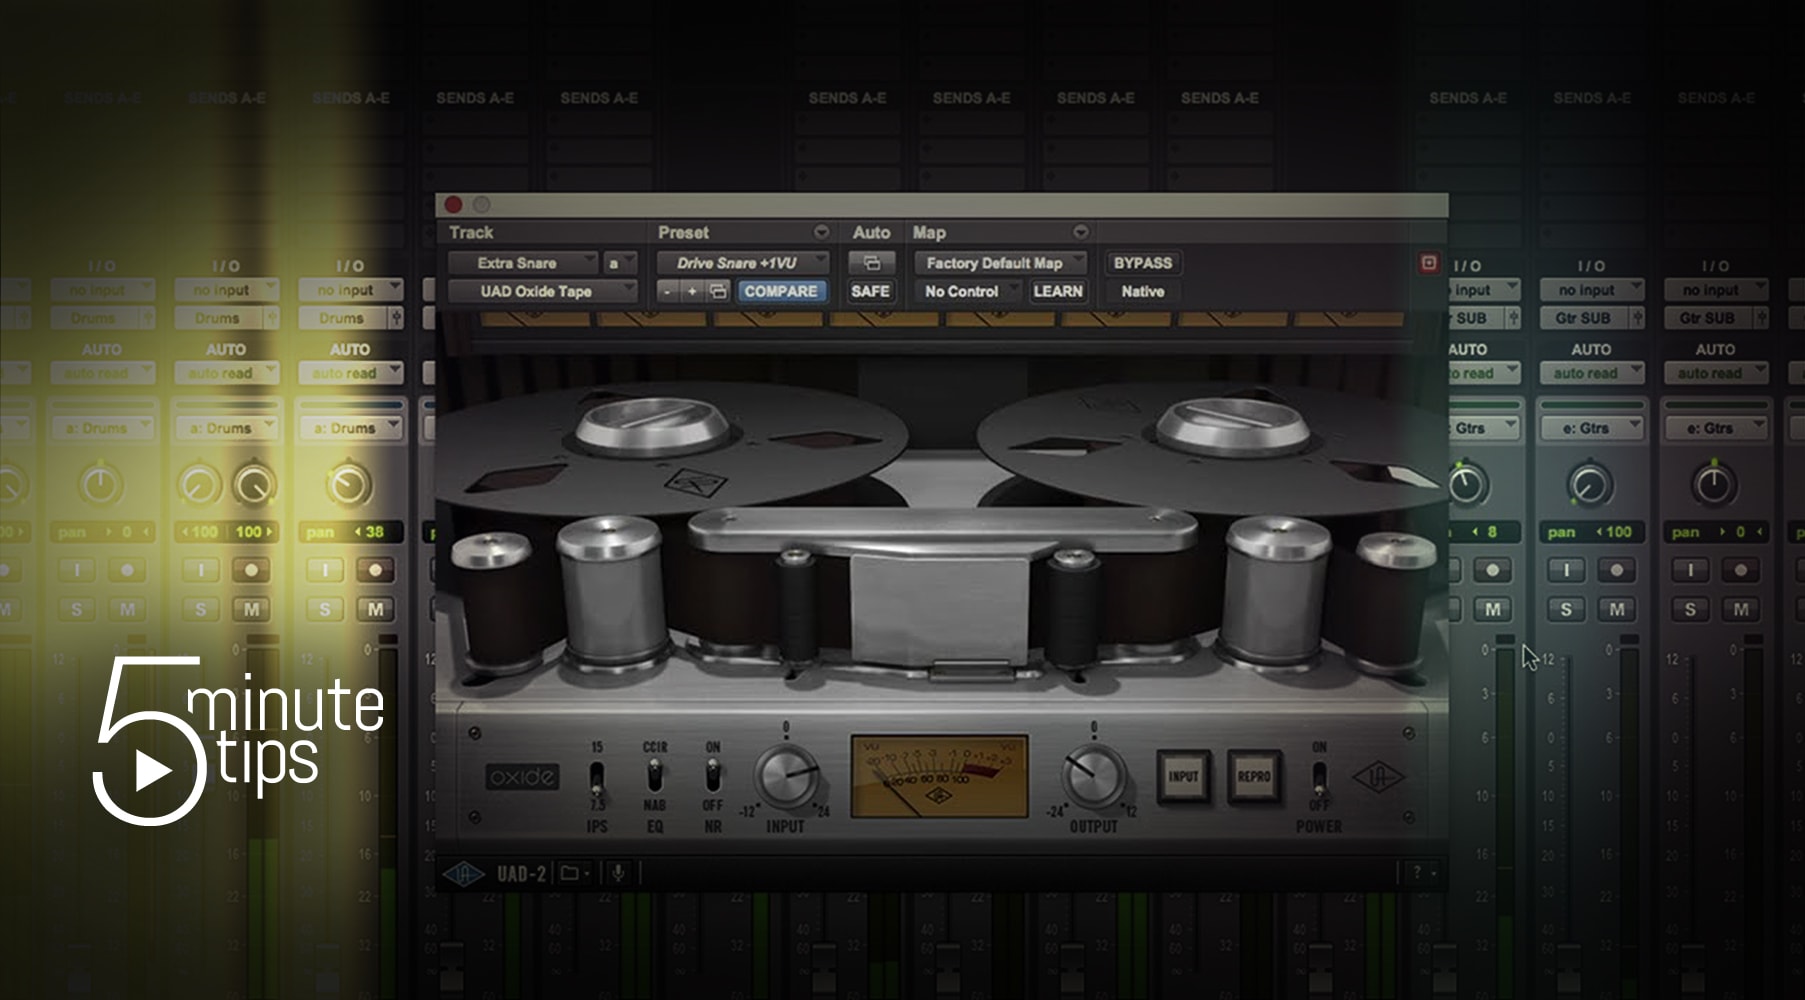Click the tape head cover plate
This screenshot has width=1805, height=1000.
938,608
